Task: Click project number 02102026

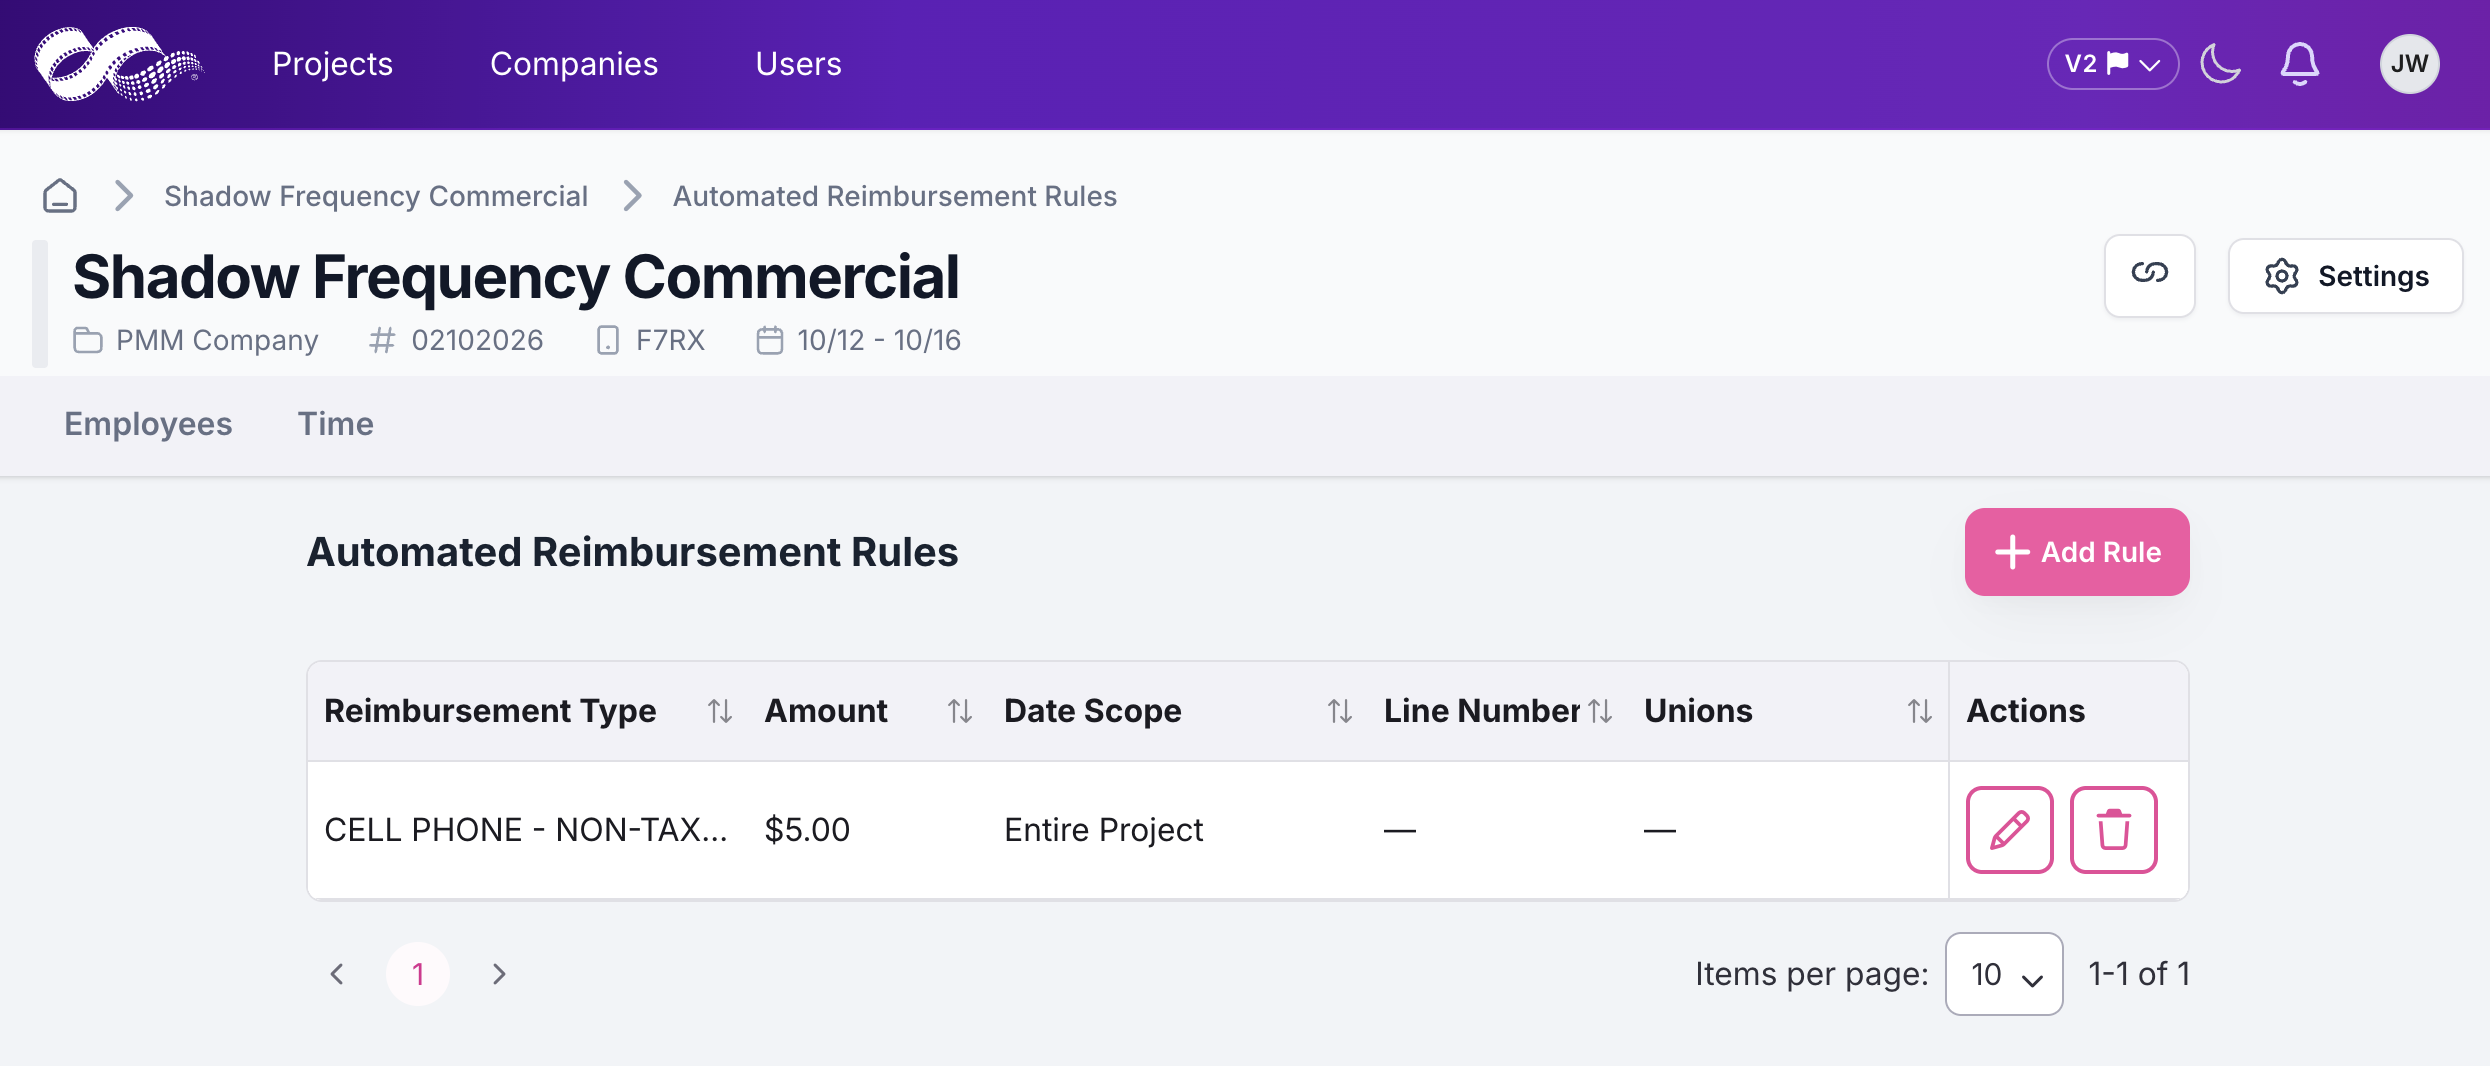Action: pos(477,340)
